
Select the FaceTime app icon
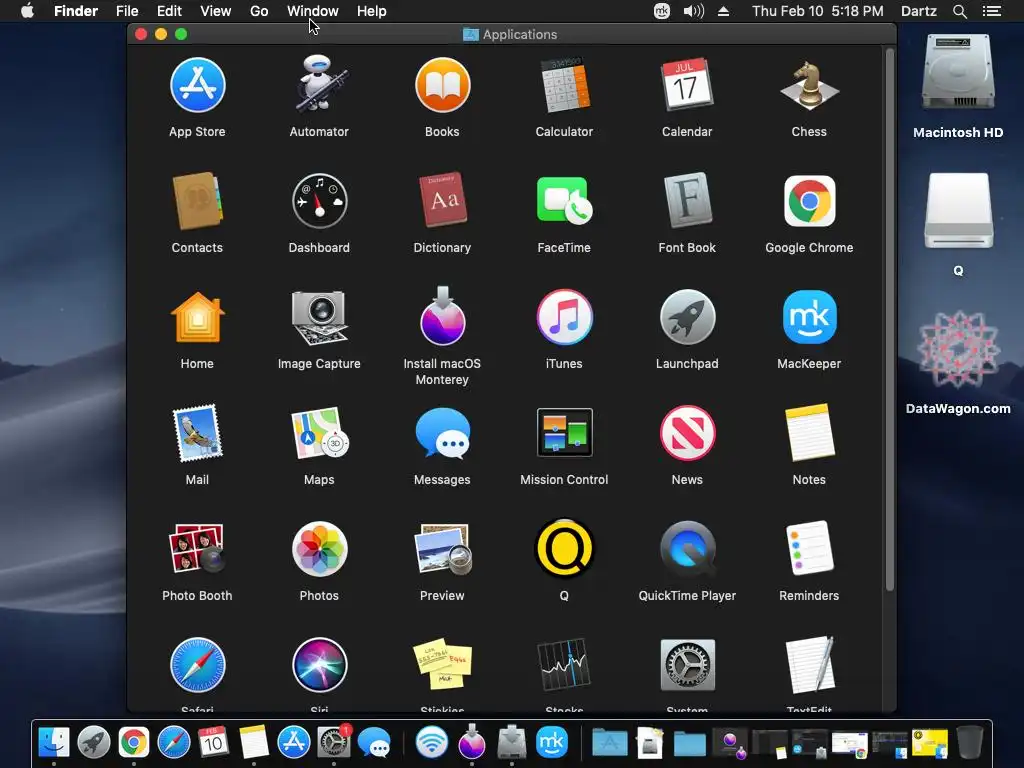(x=564, y=201)
